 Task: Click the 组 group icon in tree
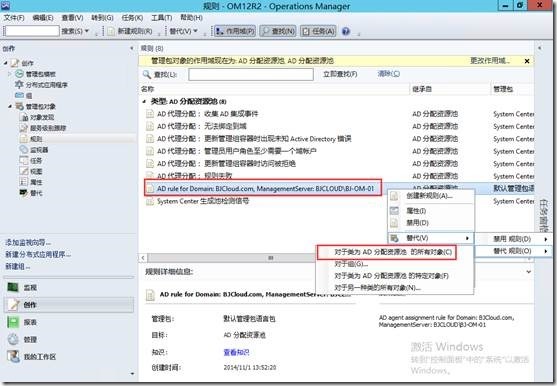tap(19, 95)
